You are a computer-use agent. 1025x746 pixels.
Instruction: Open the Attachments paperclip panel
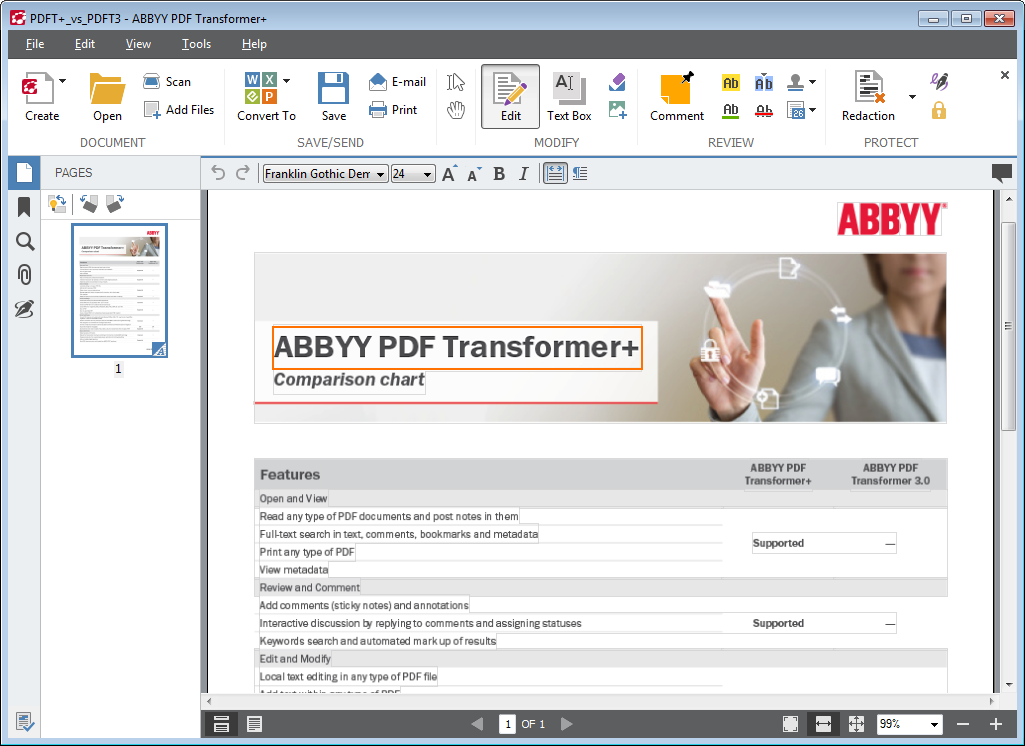click(24, 275)
